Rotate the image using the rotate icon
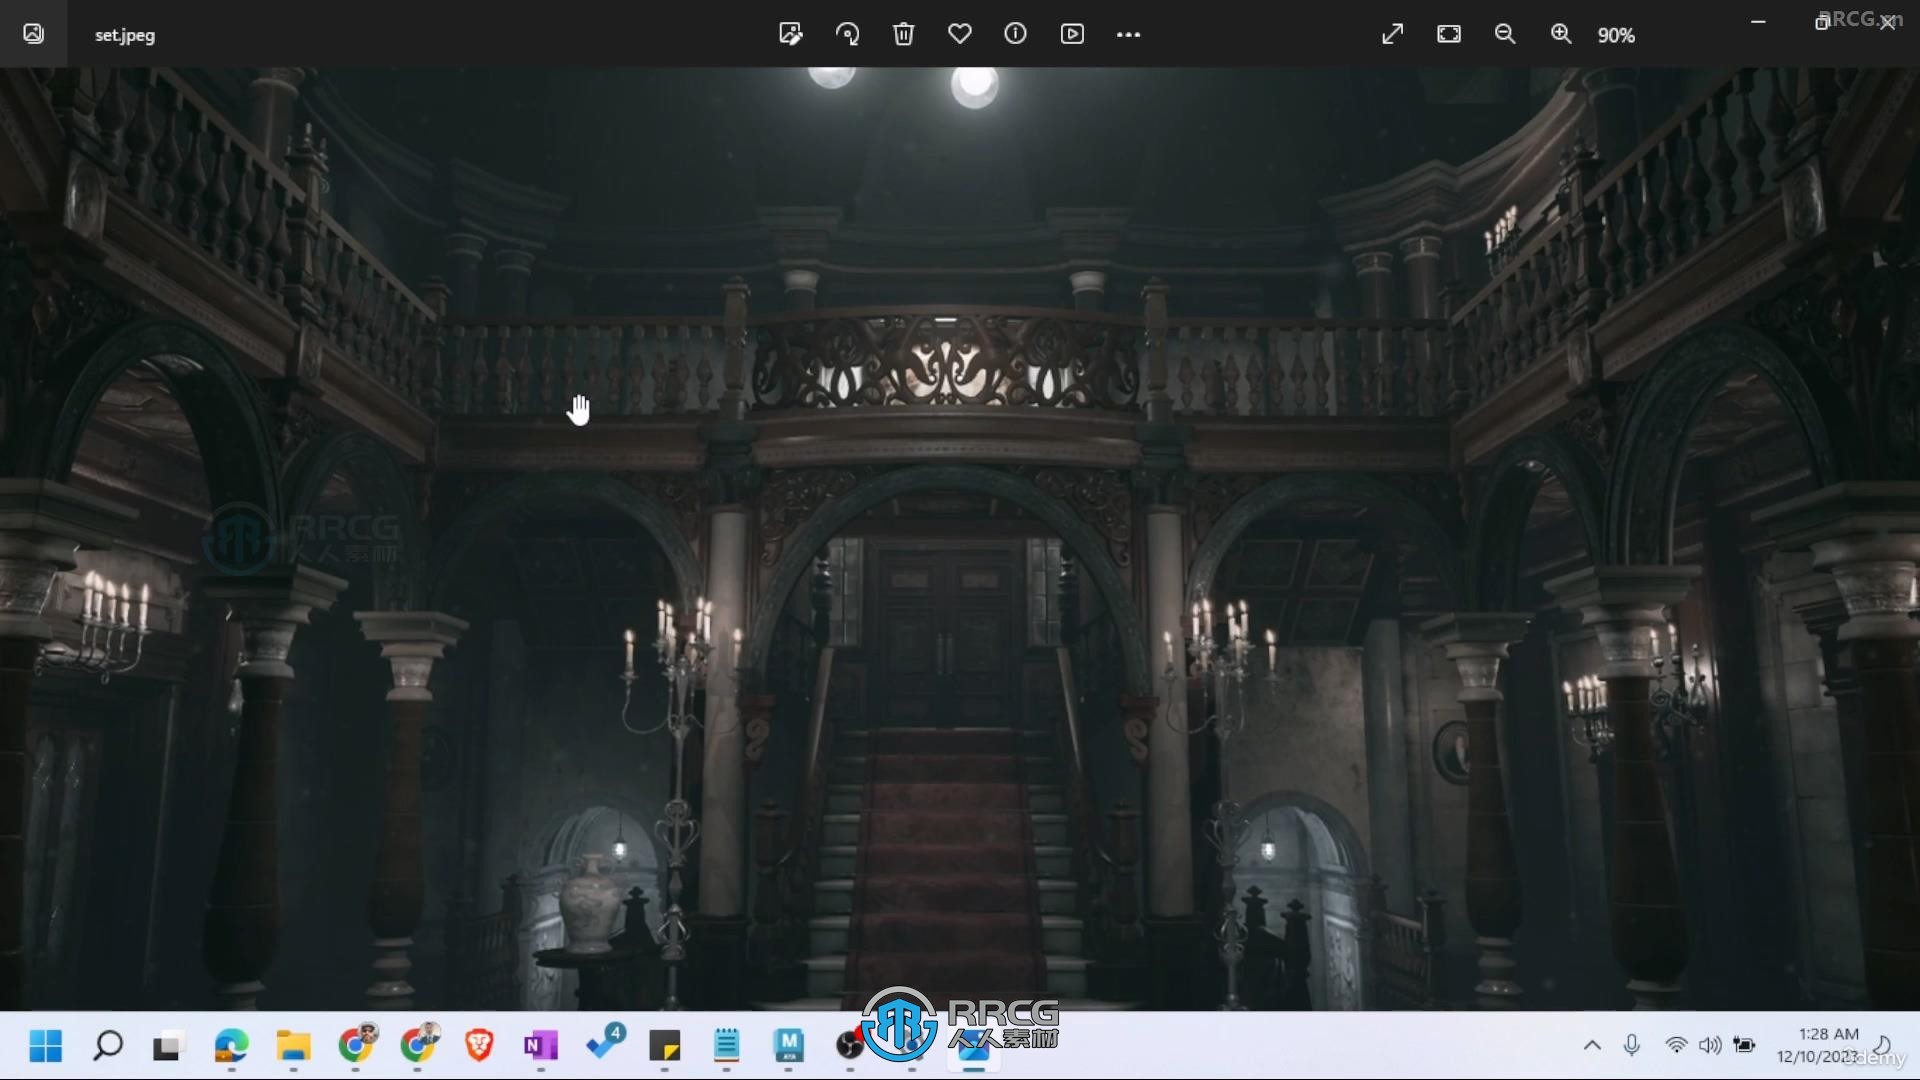The height and width of the screenshot is (1080, 1920). (847, 34)
